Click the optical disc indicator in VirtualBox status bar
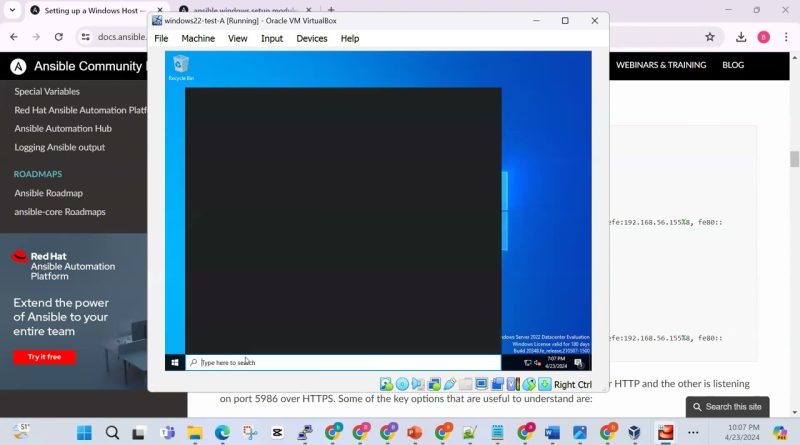This screenshot has width=800, height=445. click(402, 384)
